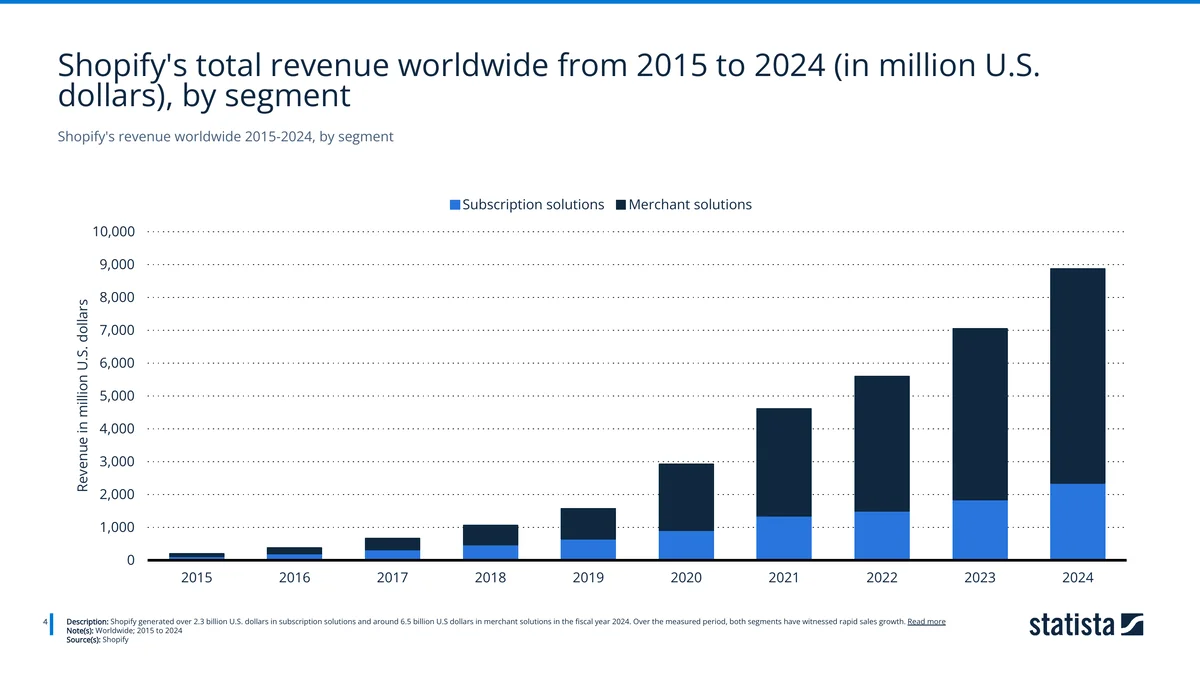Open the 'Read more' link
The image size is (1200, 675).
tap(925, 621)
